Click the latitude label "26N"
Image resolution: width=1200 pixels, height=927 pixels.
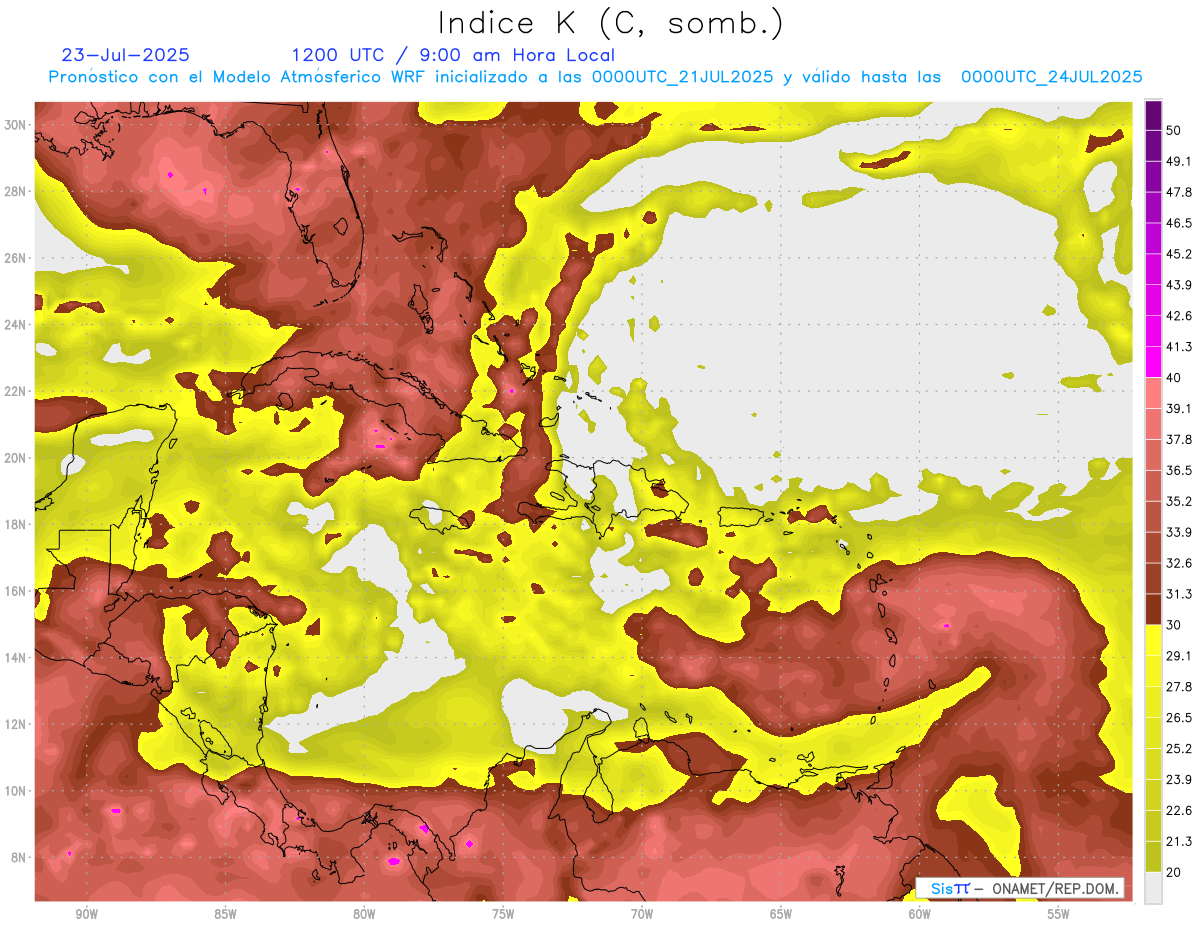[15, 258]
